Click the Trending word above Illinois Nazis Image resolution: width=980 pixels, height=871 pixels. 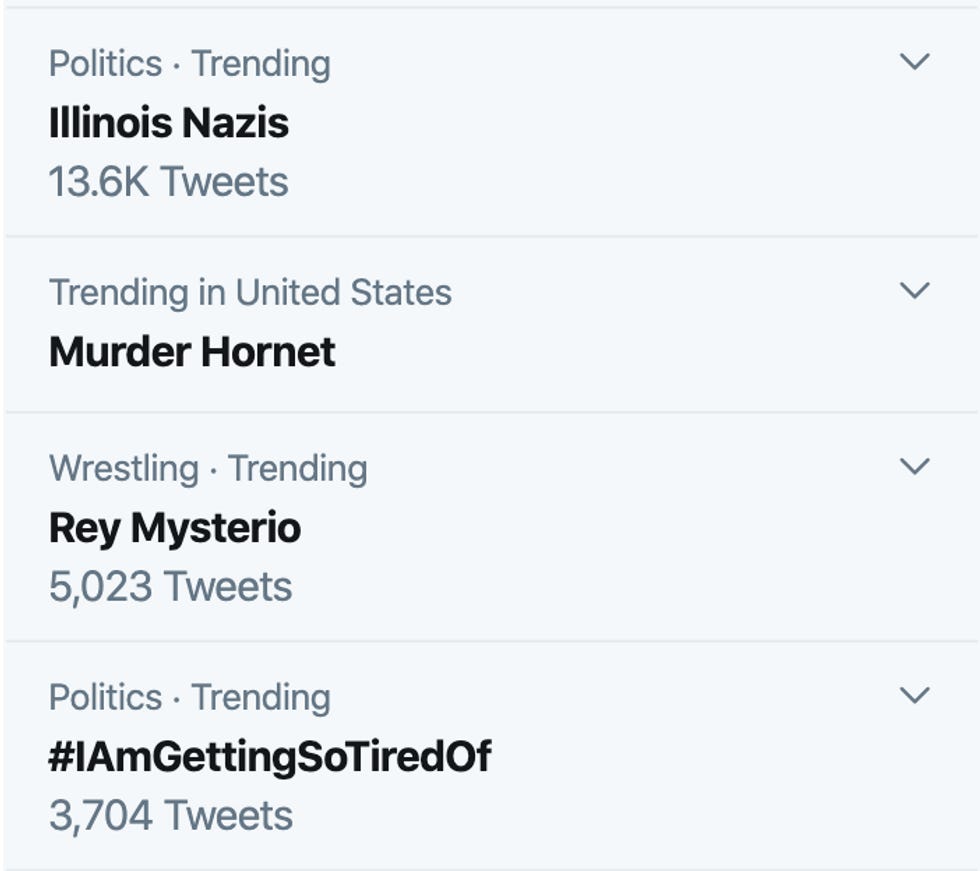(x=260, y=64)
